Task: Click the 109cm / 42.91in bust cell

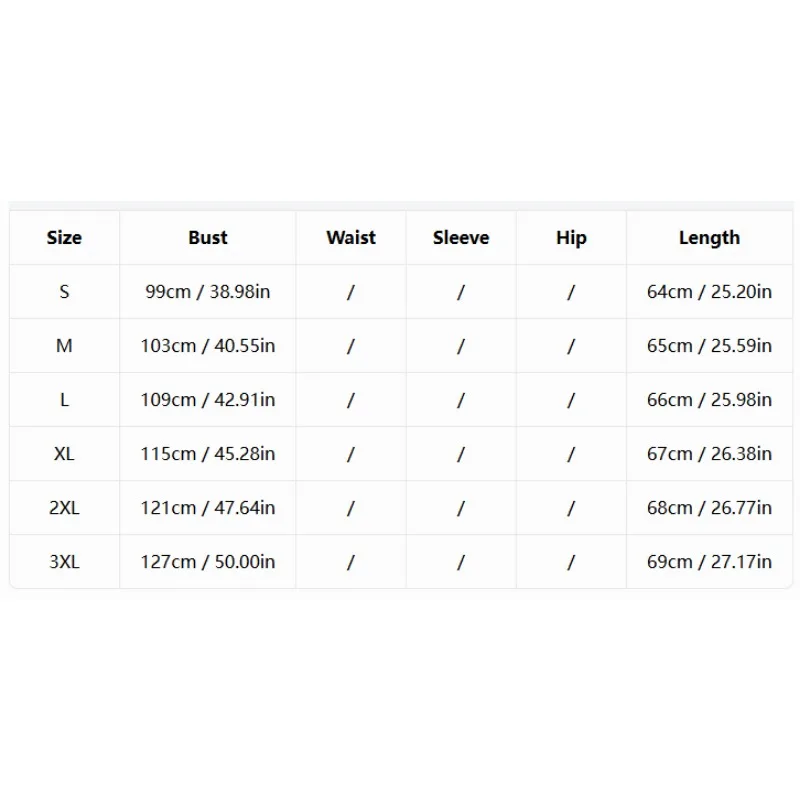Action: [208, 400]
